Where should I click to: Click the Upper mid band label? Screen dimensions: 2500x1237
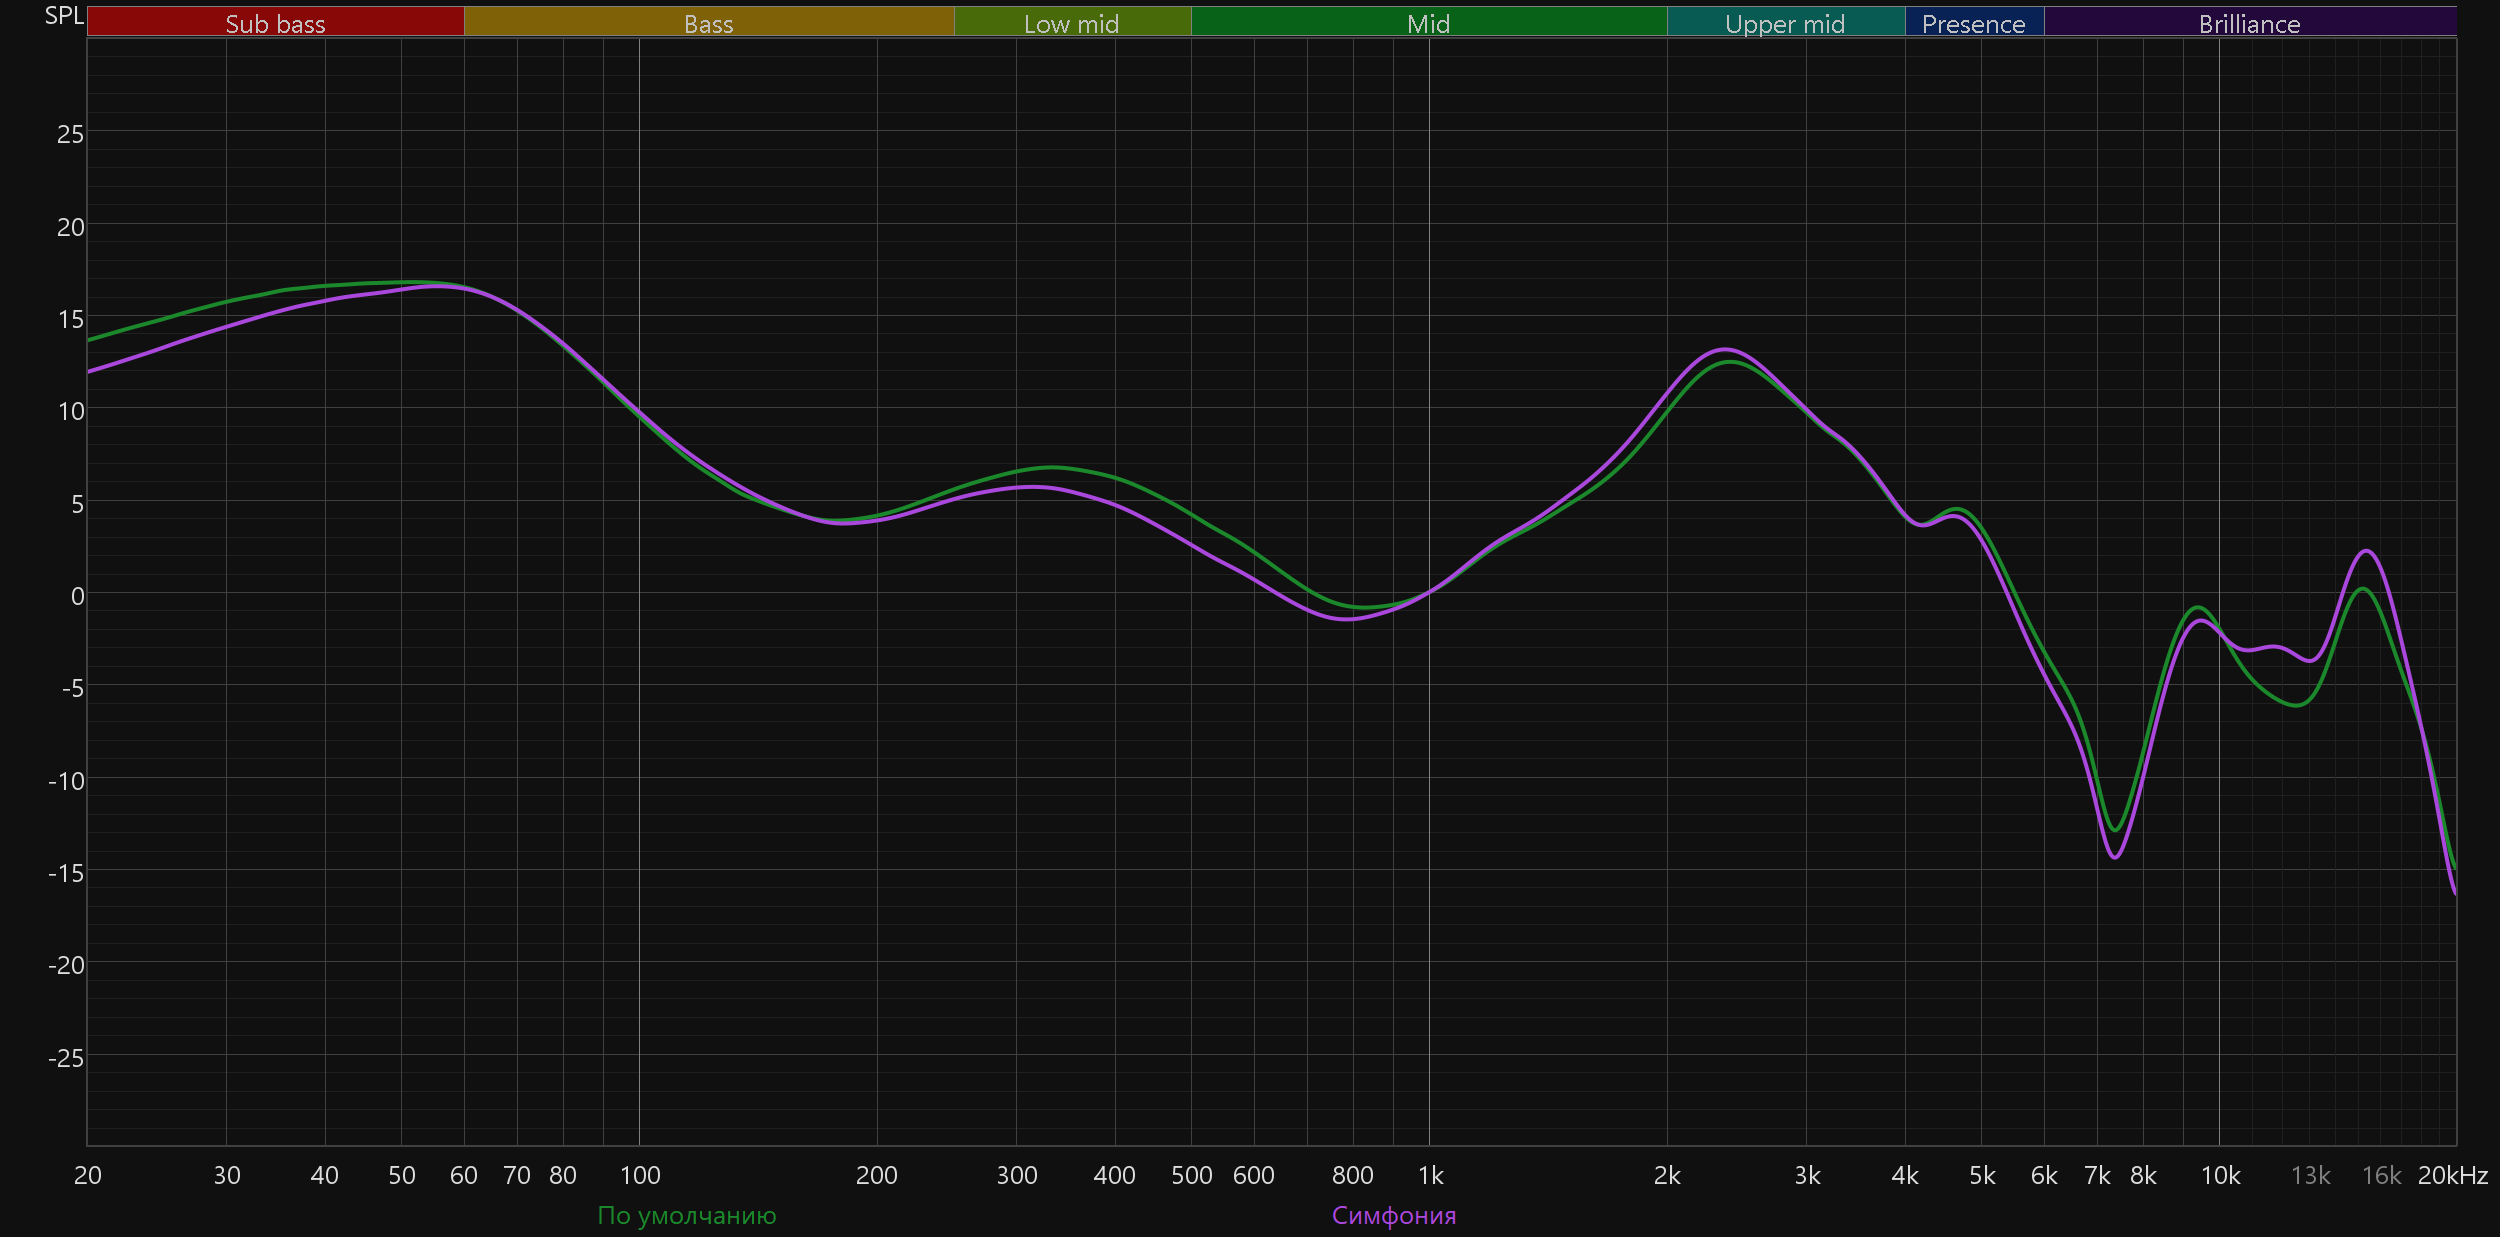(1785, 23)
